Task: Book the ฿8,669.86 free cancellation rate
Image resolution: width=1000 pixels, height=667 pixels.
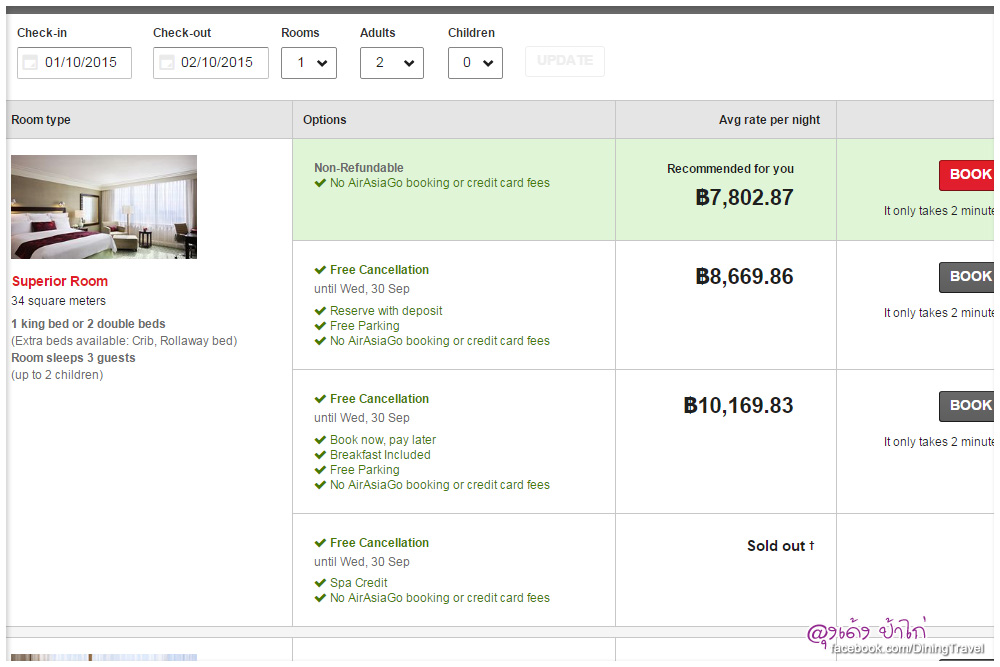Action: click(x=967, y=277)
